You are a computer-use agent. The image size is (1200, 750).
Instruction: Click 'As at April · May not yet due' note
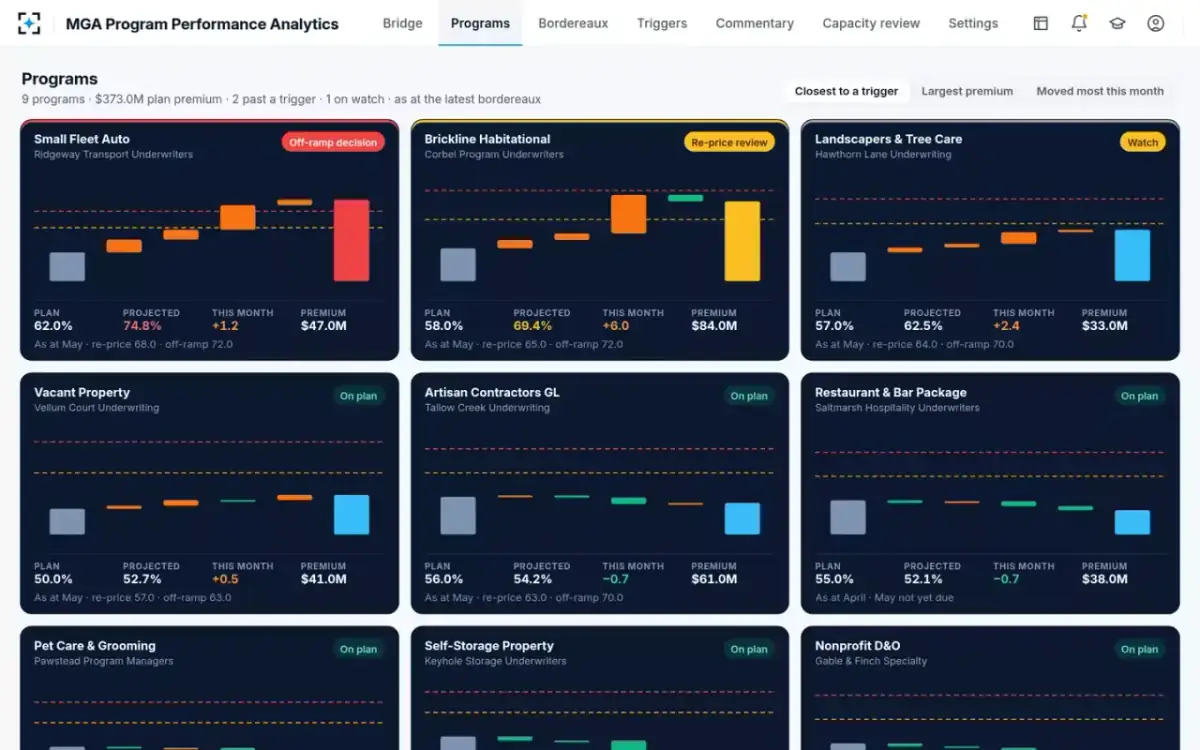click(884, 598)
